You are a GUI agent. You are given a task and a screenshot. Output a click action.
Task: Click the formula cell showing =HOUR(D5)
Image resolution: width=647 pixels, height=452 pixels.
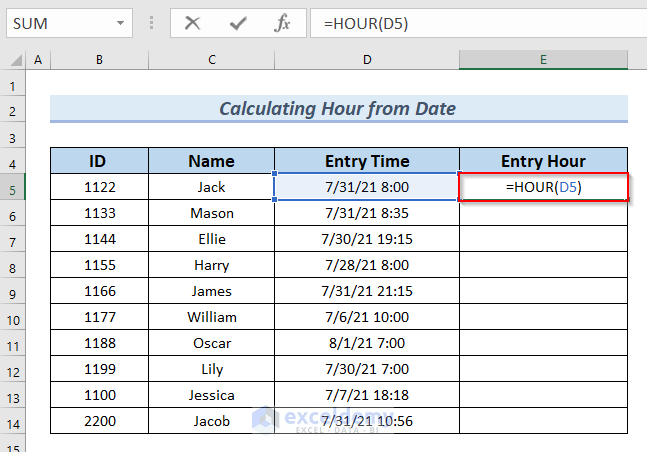[x=543, y=187]
